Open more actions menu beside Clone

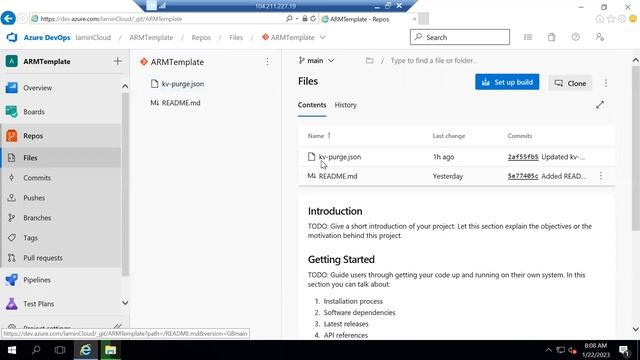pyautogui.click(x=606, y=83)
